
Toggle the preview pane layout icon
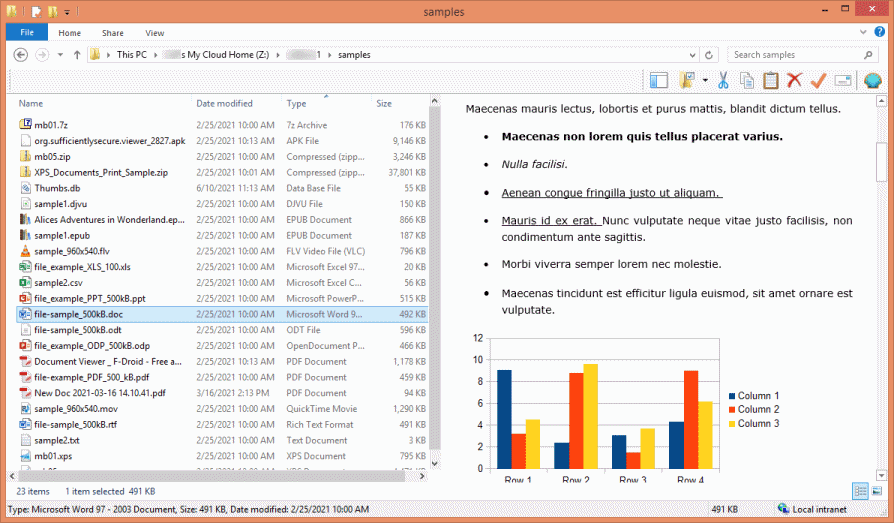658,80
